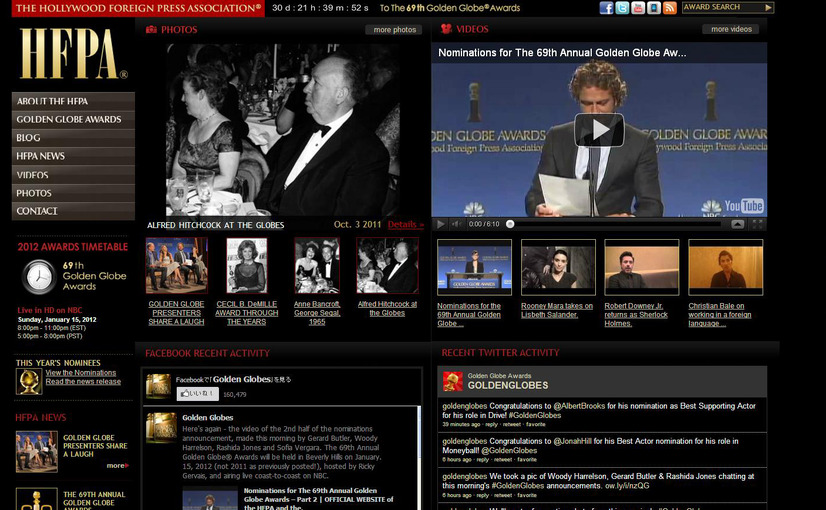Click retweet under the AlbertBrooks tweet
The image size is (826, 510).
click(x=512, y=424)
